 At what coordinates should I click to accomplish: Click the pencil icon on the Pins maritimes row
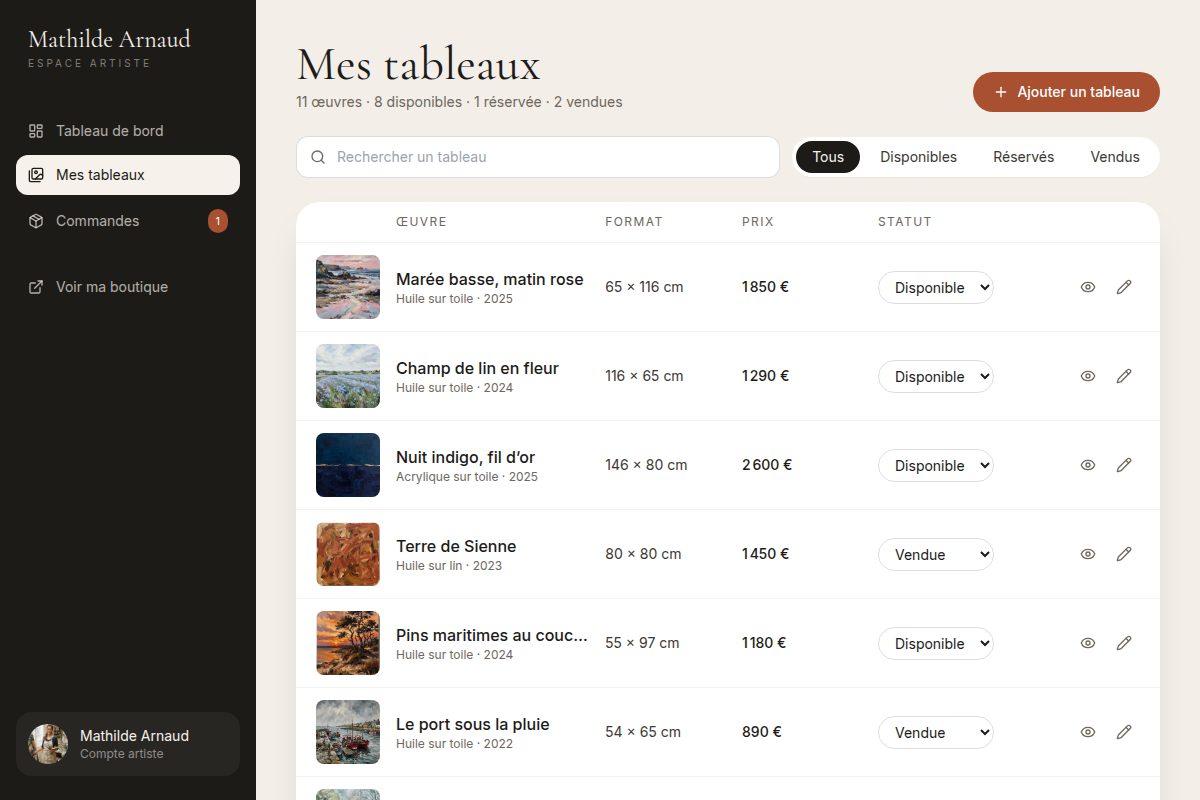(1124, 643)
